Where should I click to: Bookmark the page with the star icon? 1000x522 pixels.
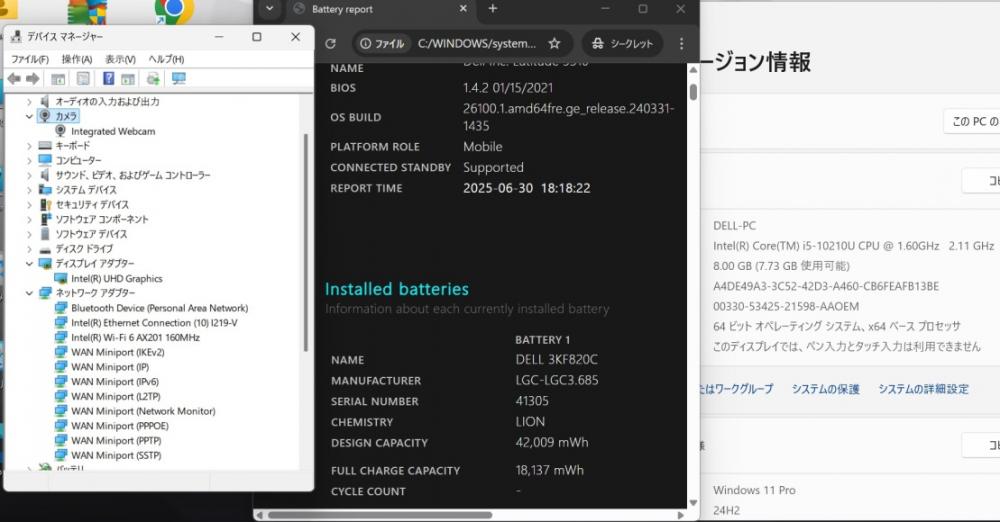(x=554, y=43)
